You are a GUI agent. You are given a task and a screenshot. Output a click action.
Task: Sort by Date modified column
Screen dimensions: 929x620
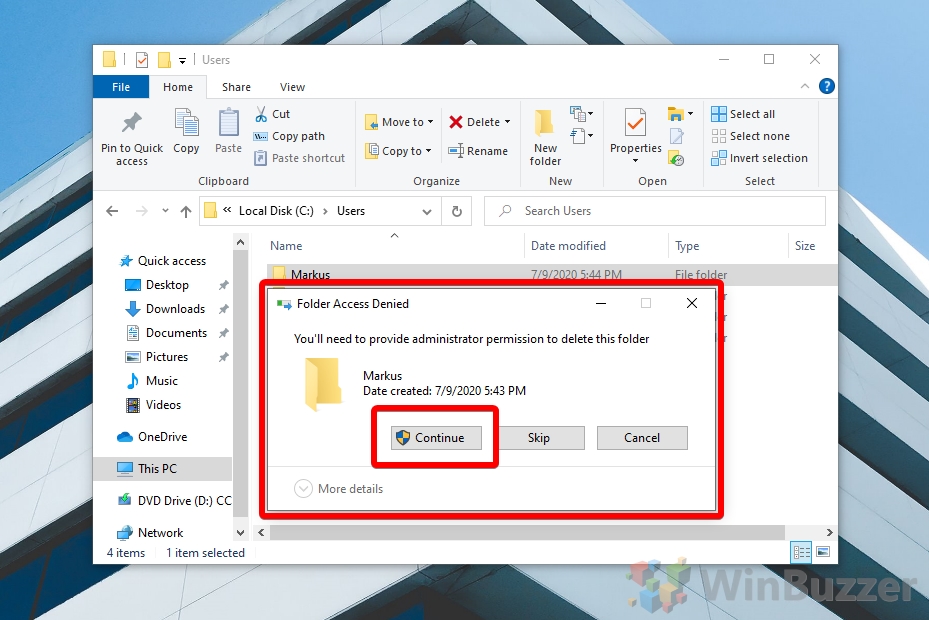pos(568,246)
